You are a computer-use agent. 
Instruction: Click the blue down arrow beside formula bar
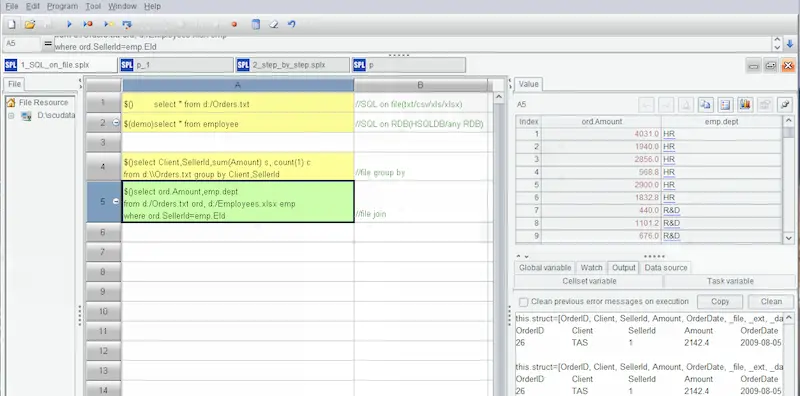[x=790, y=44]
